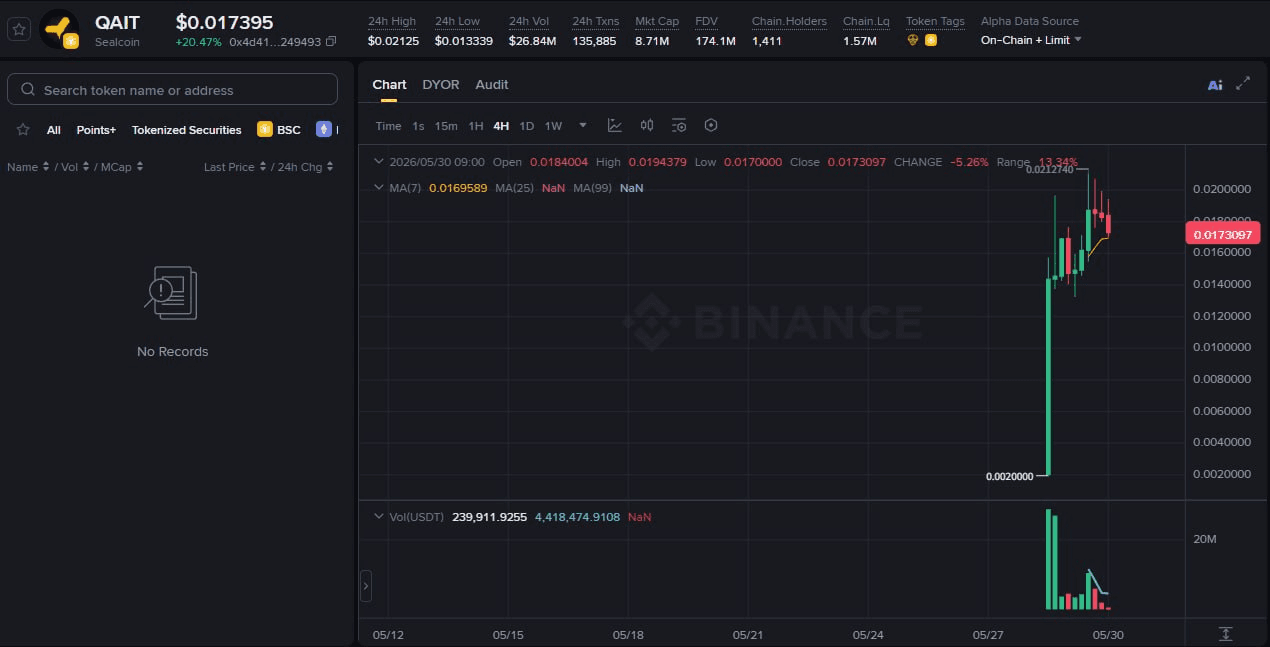Click the 0.0020000 low price marker
Image resolution: width=1270 pixels, height=647 pixels.
(x=1009, y=477)
